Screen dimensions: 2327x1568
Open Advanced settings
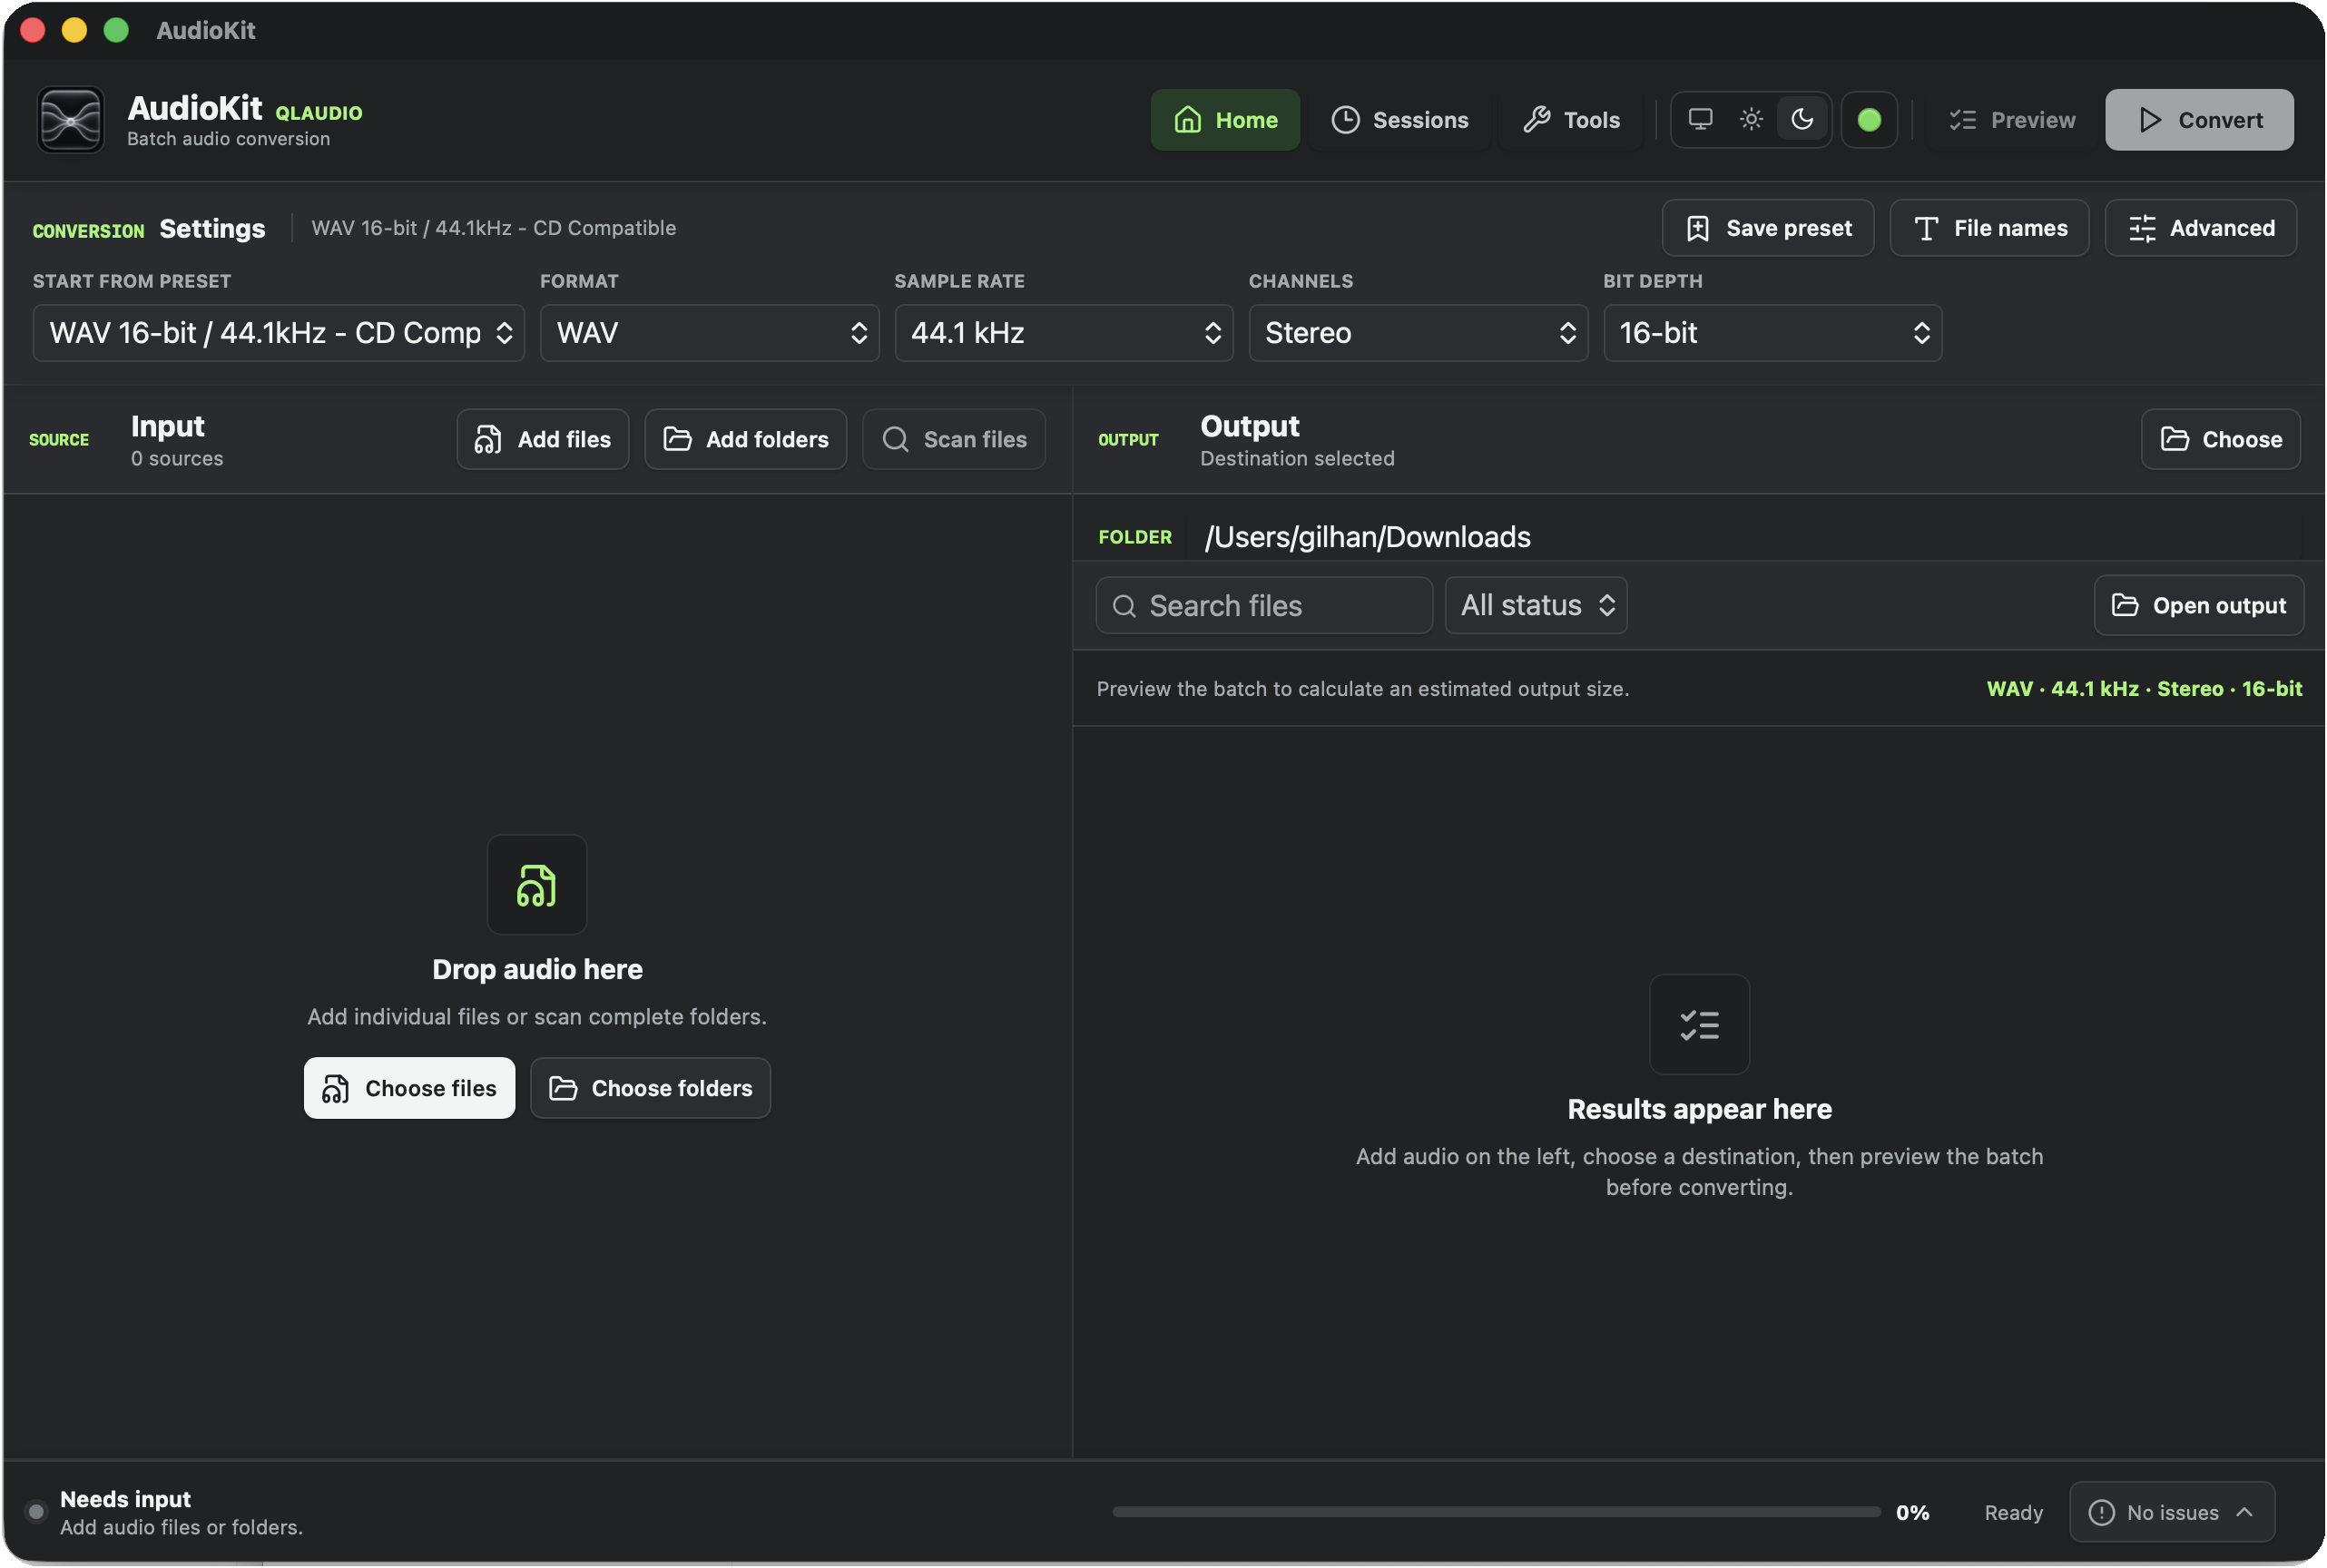click(x=2200, y=228)
